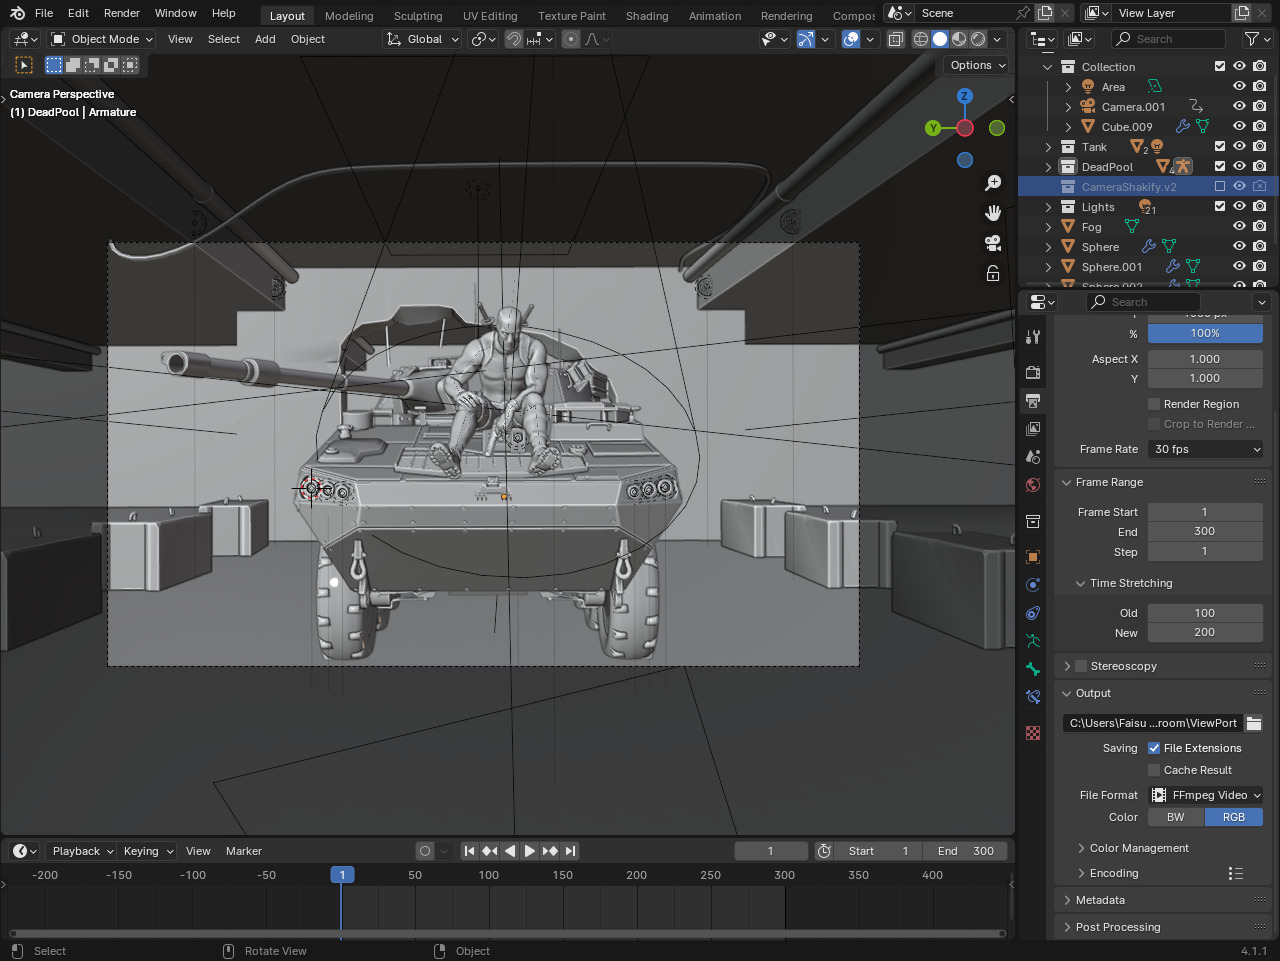
Task: Open the Render menu
Action: click(122, 13)
